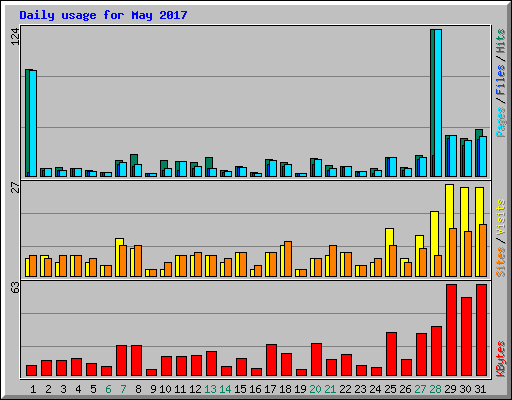Viewport: 512px width, 400px height.
Task: Click the 'Pages' legend label
Action: click(501, 122)
